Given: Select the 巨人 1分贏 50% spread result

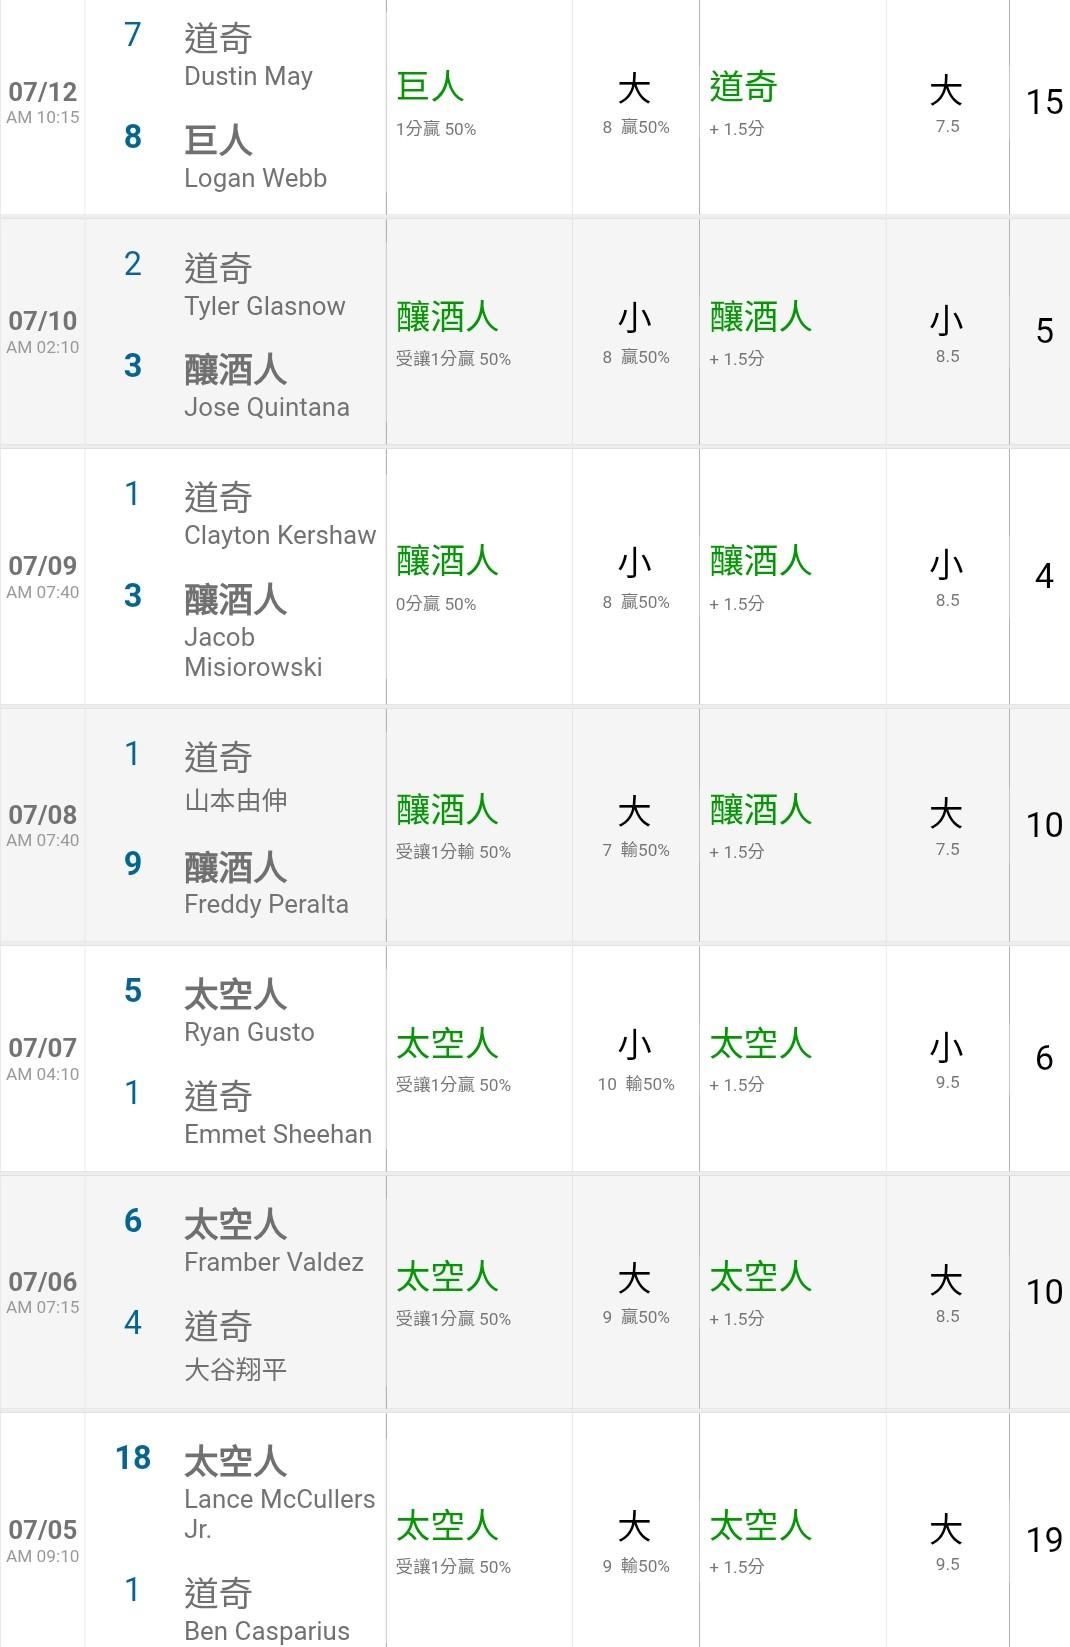Looking at the screenshot, I should tap(436, 103).
